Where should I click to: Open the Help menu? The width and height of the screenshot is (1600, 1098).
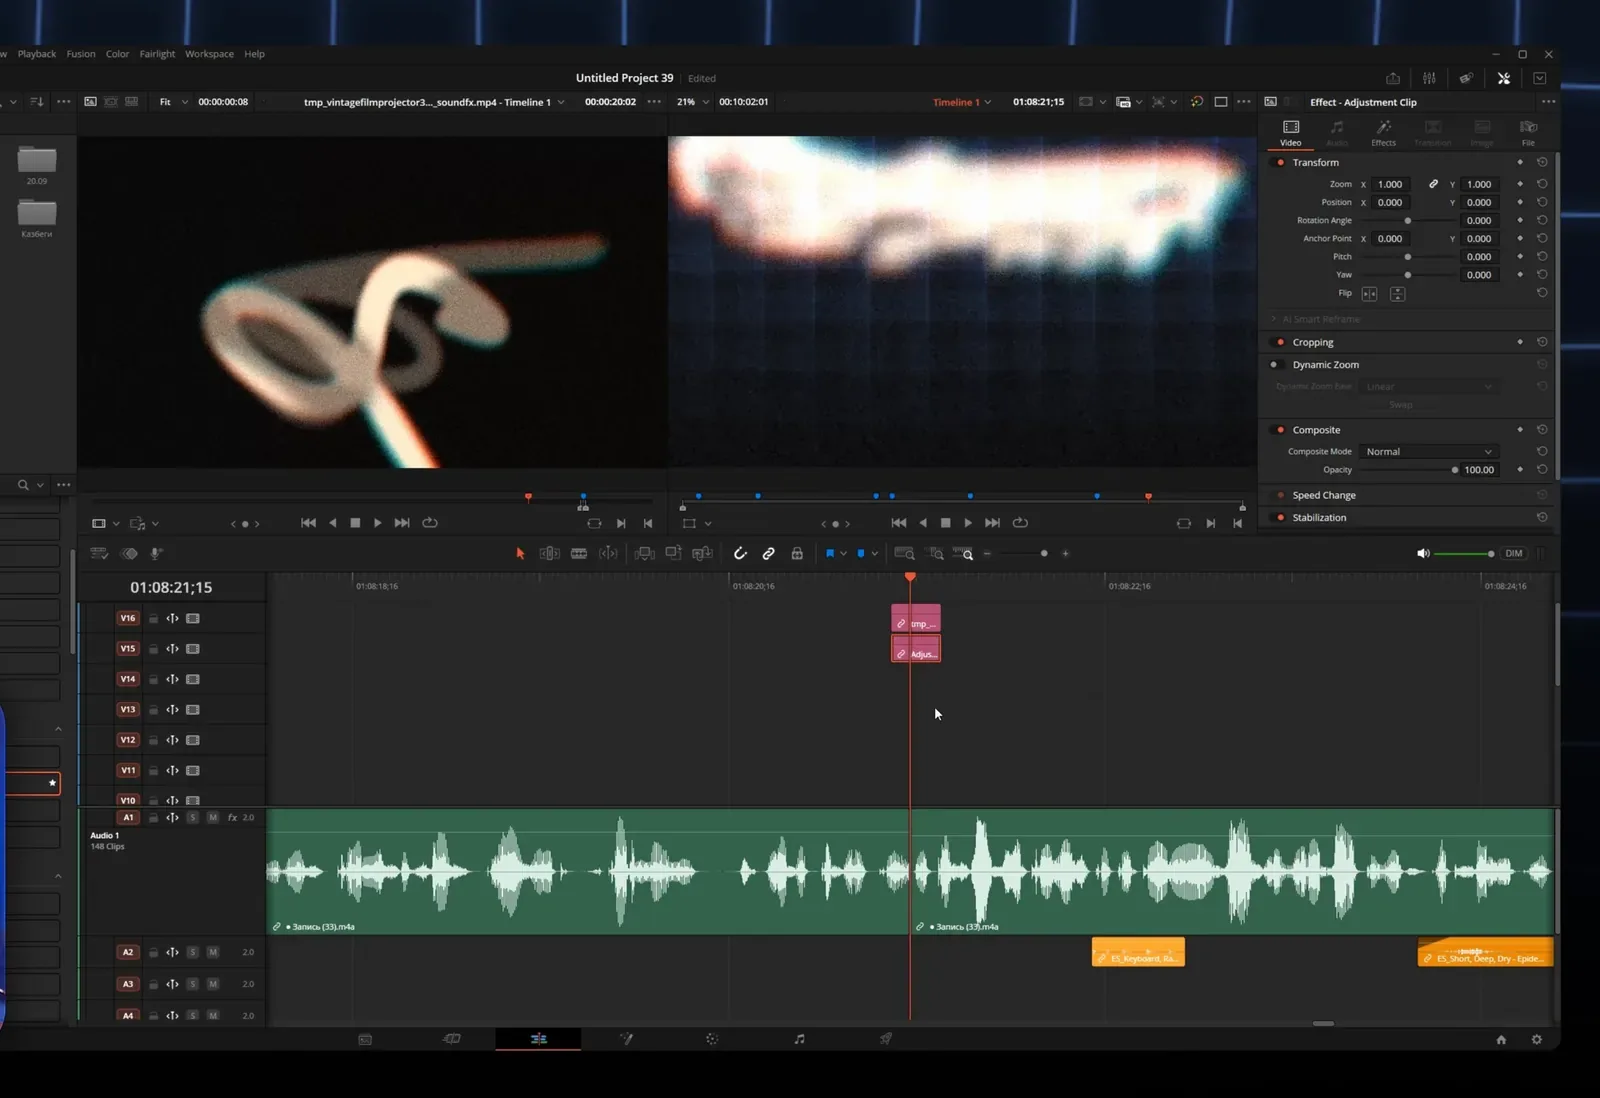[x=254, y=54]
